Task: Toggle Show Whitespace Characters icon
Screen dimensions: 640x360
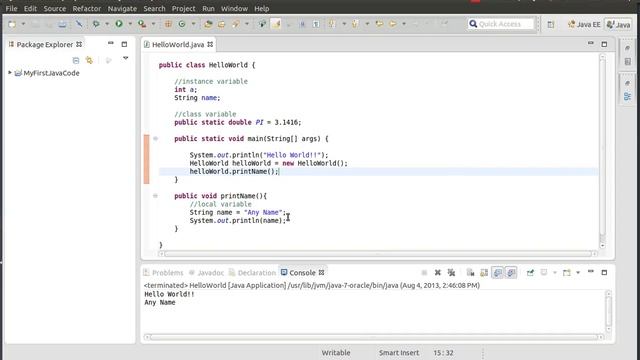Action: (x=316, y=24)
